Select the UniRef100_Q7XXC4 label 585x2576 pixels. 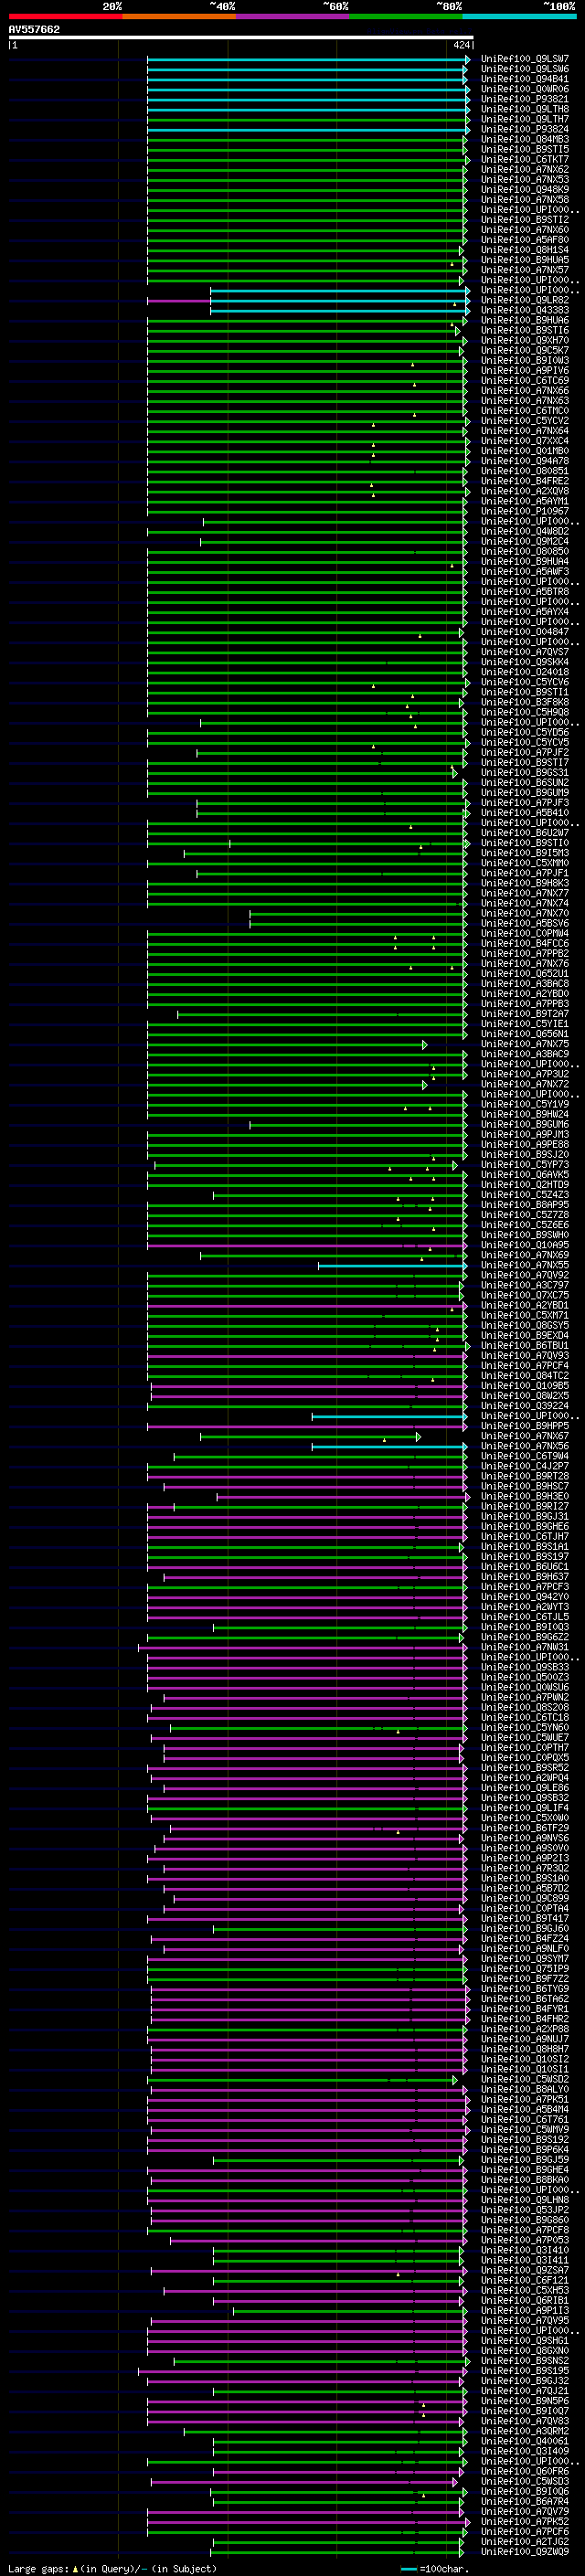tap(525, 441)
